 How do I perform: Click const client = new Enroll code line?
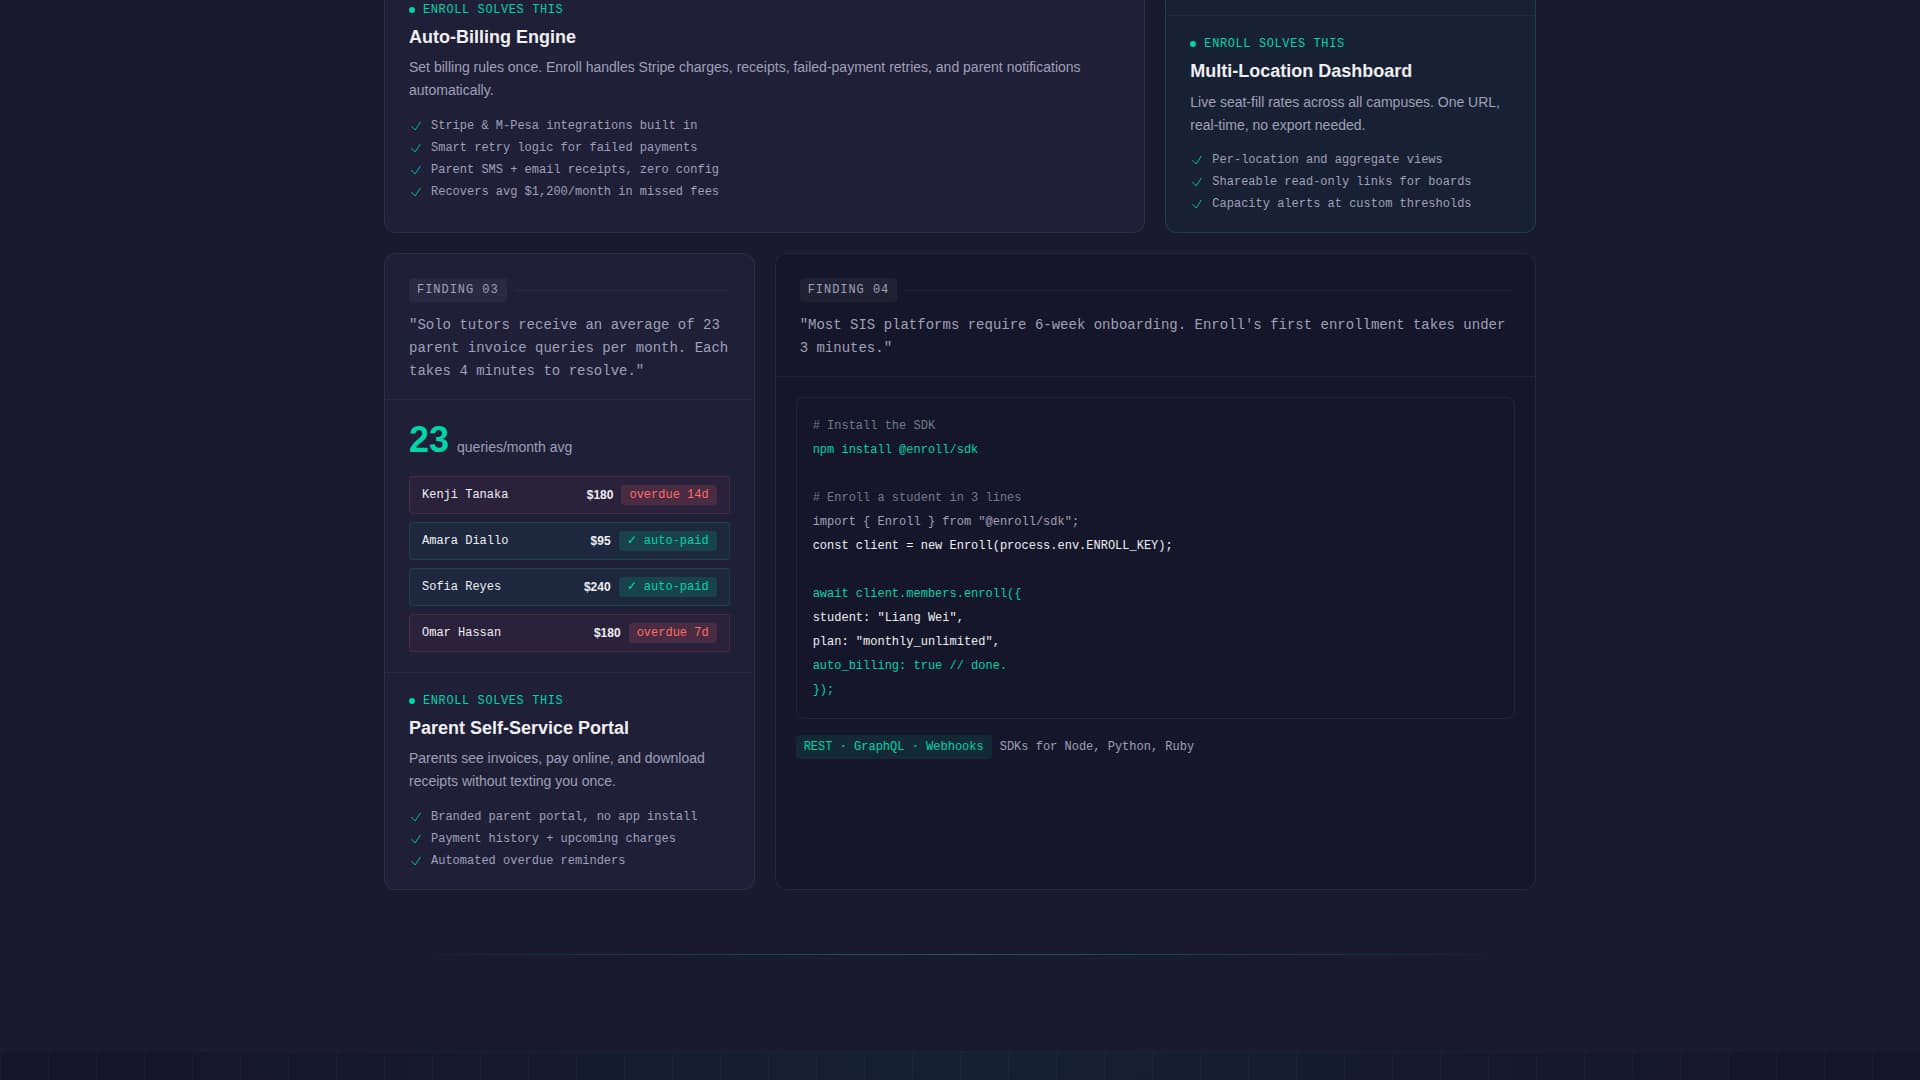click(x=992, y=546)
